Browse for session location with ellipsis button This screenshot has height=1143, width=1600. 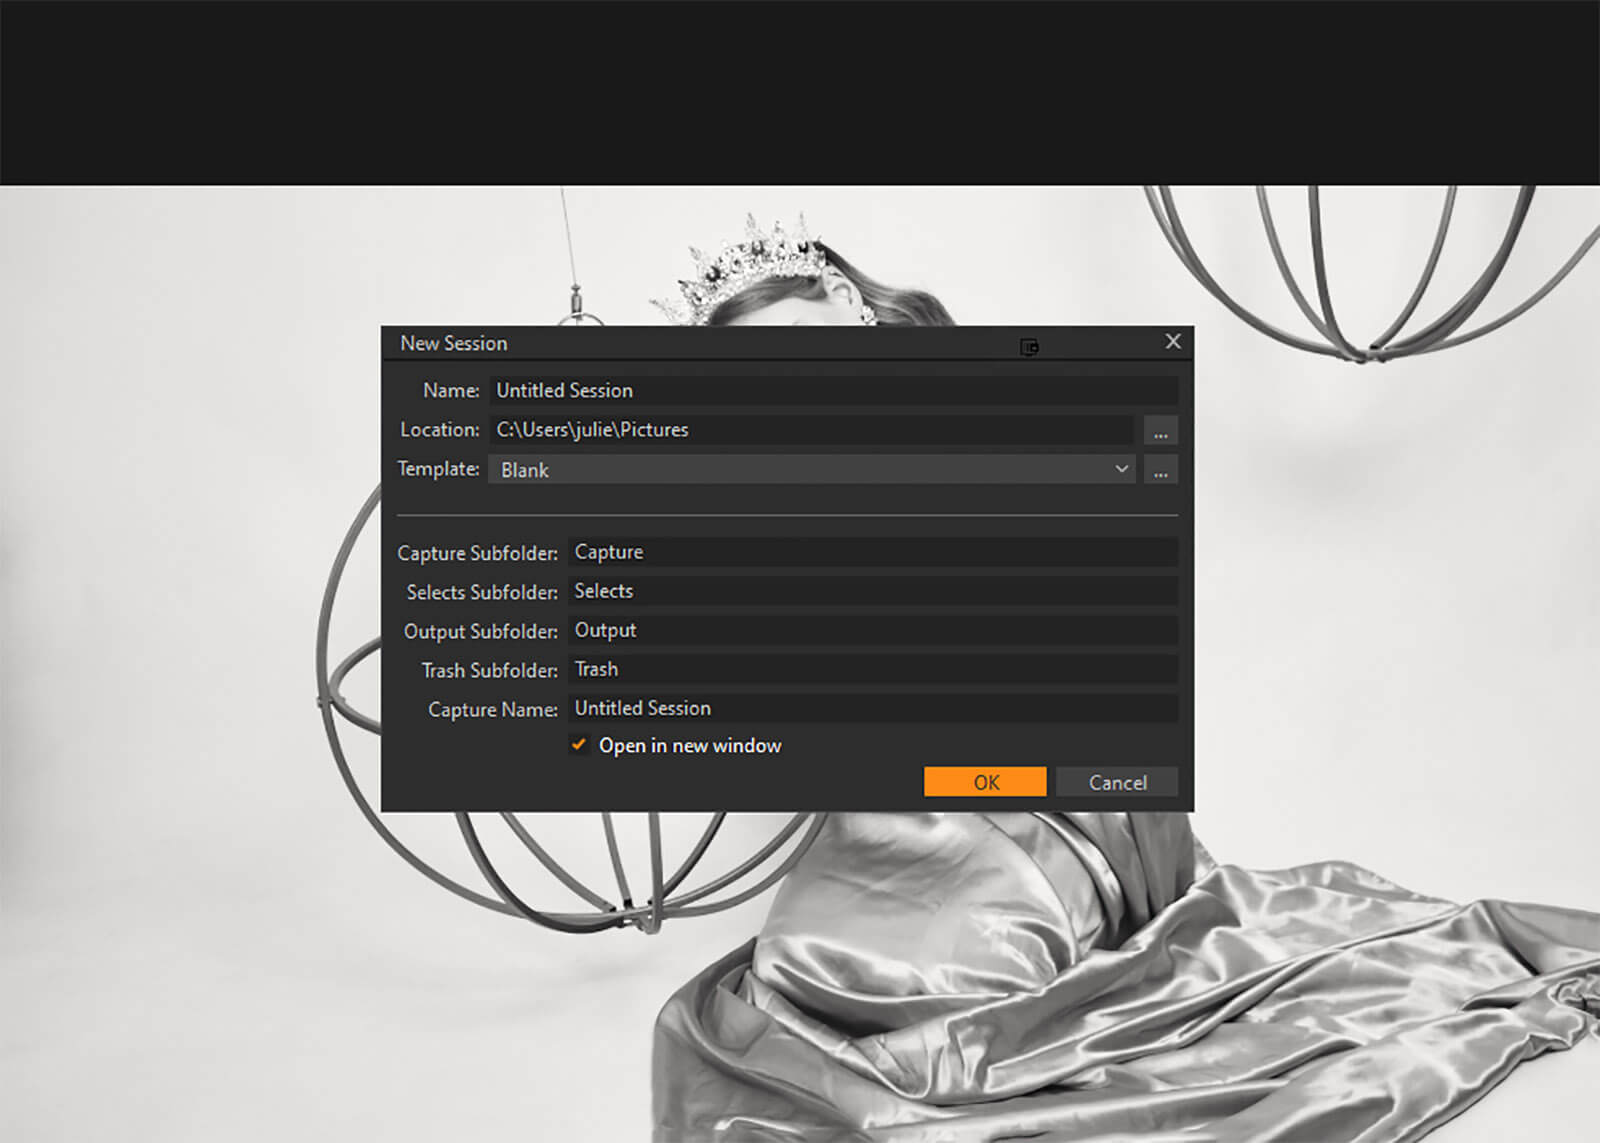click(x=1160, y=431)
